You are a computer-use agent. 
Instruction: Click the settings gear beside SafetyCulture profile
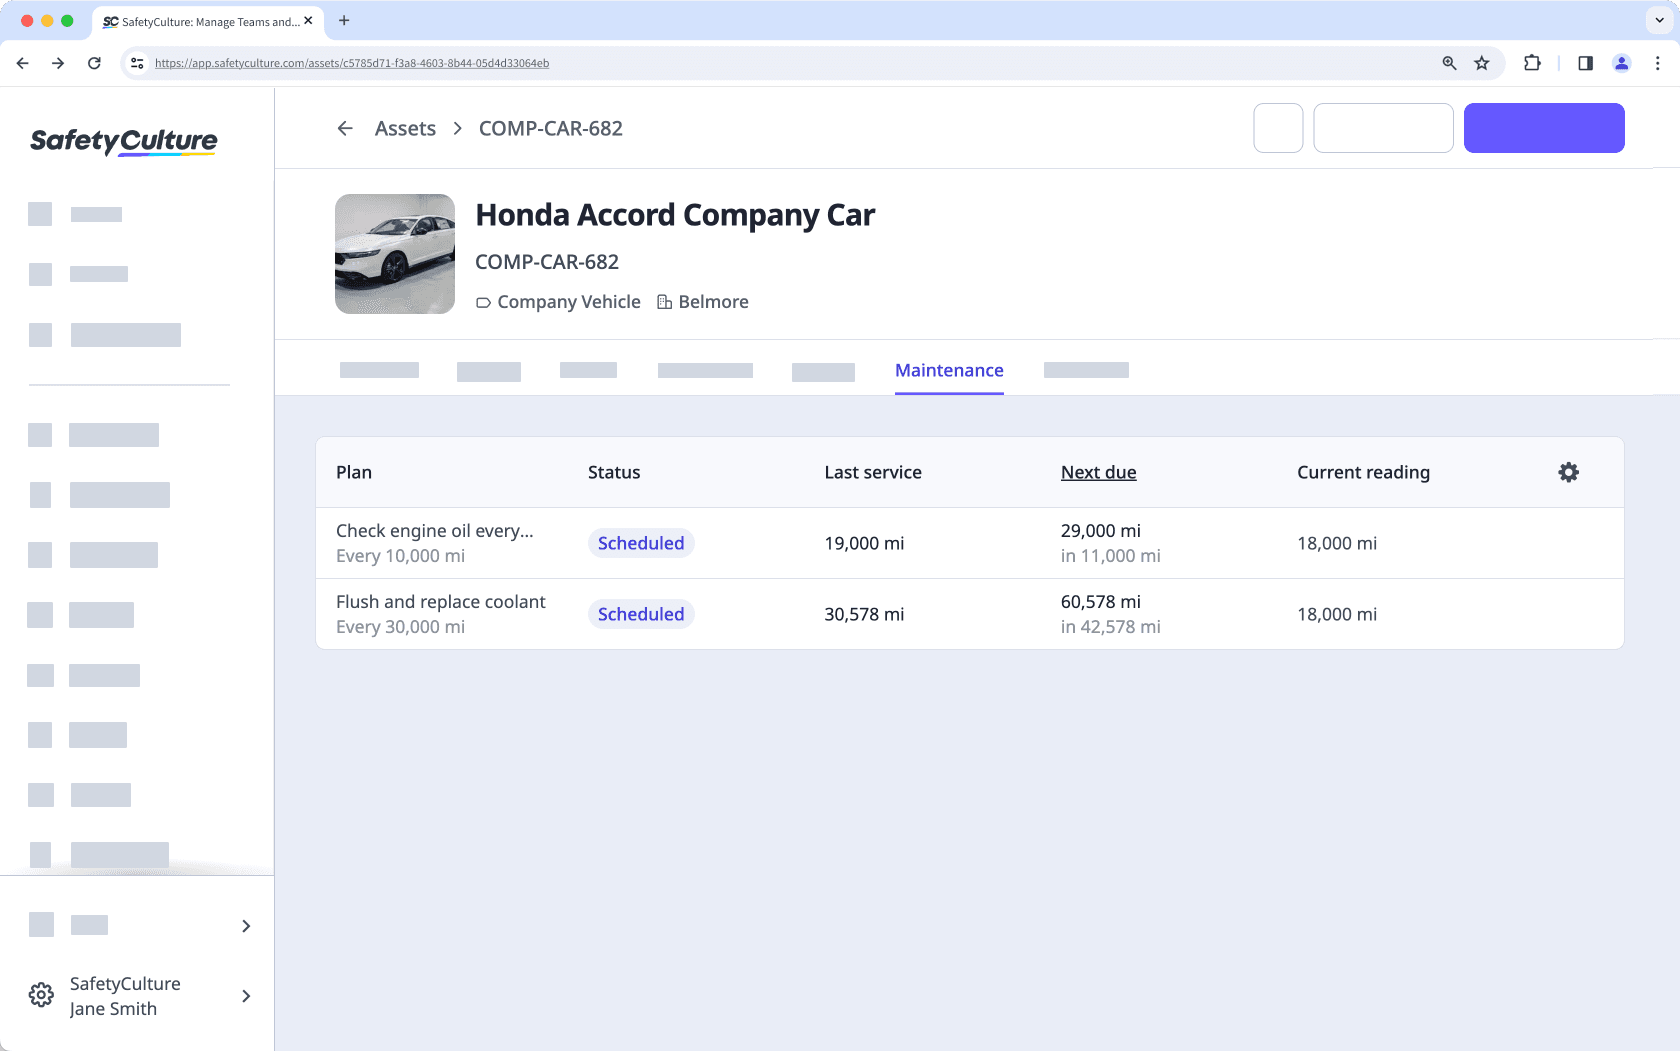[x=41, y=994]
